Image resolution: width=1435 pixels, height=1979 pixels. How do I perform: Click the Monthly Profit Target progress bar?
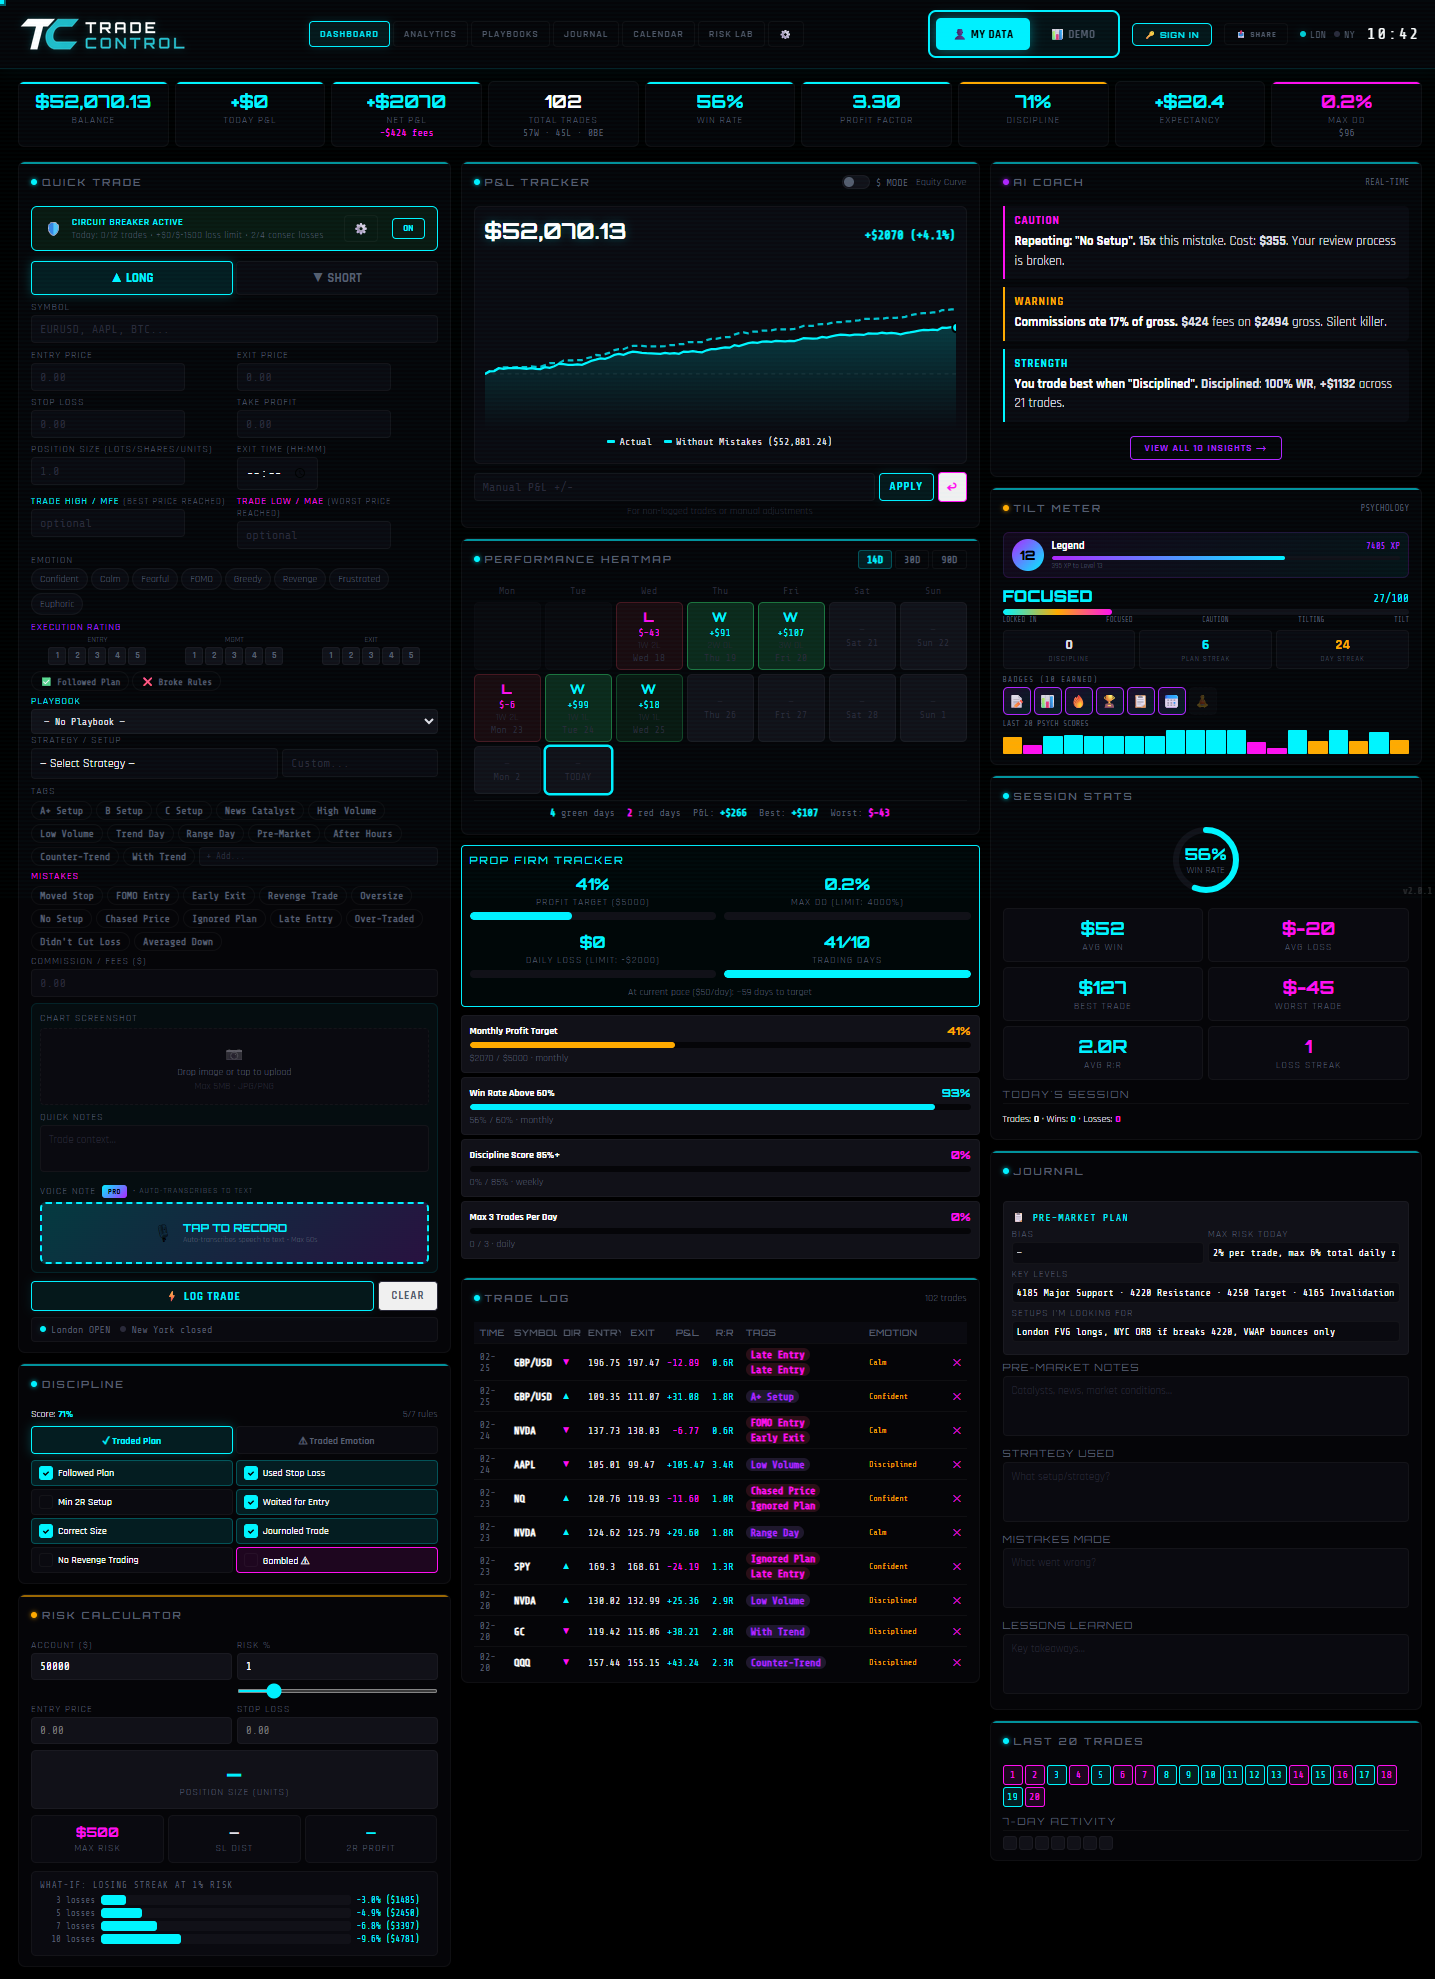[720, 1045]
